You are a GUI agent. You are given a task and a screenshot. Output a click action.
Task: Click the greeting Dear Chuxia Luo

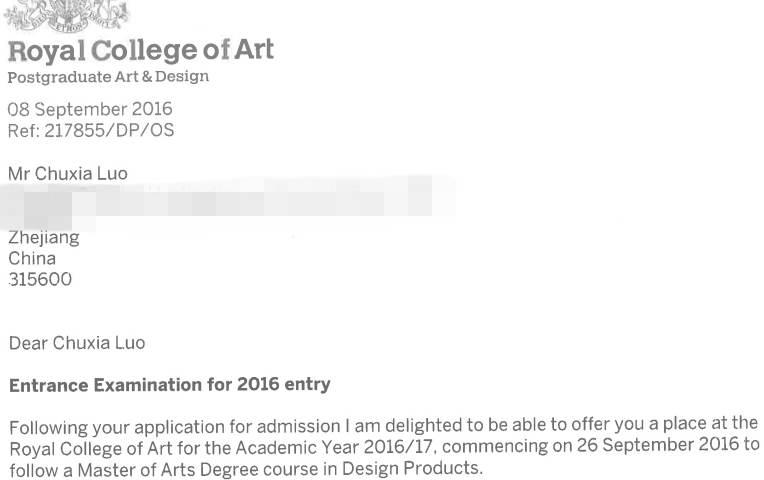coord(77,343)
